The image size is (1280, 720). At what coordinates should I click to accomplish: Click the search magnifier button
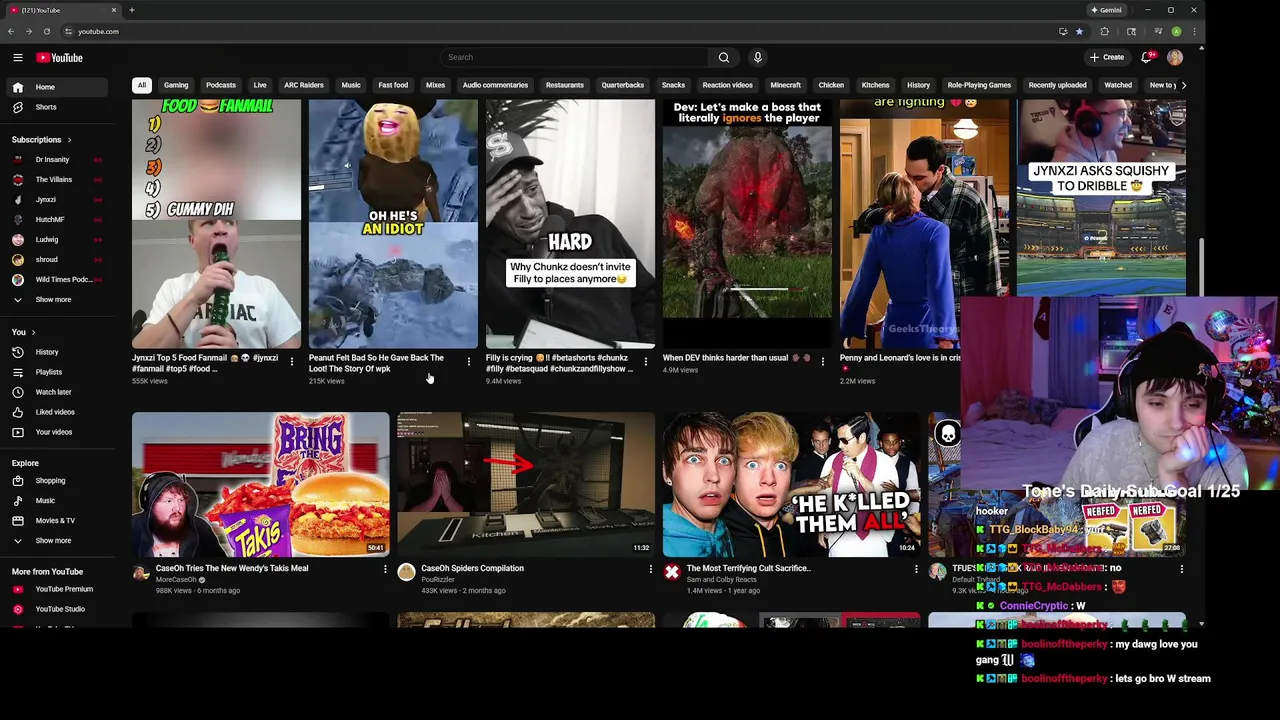[x=724, y=57]
